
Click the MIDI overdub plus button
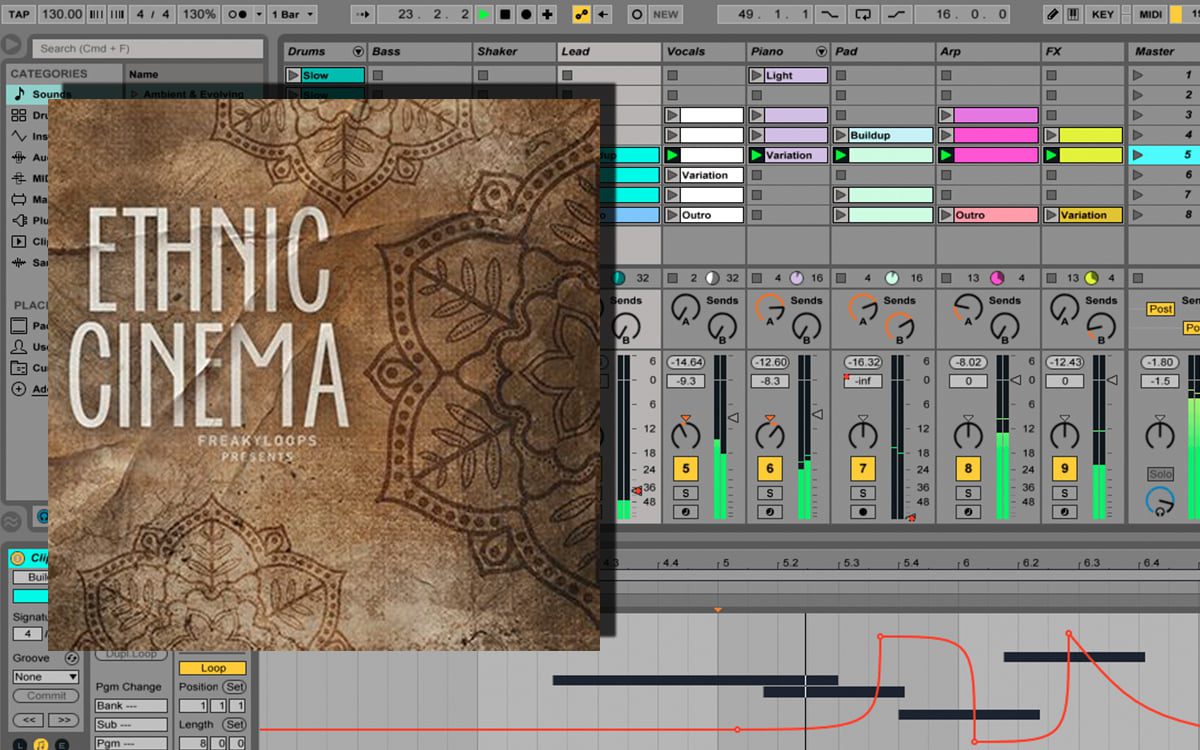[x=547, y=14]
